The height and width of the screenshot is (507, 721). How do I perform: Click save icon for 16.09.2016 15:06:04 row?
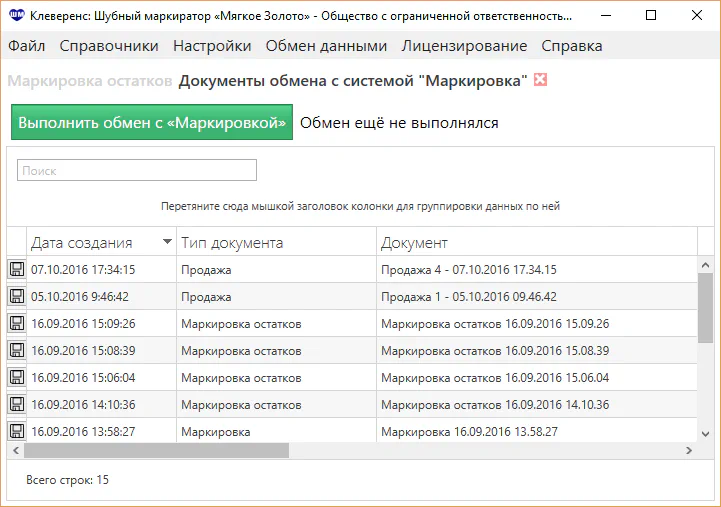coord(17,377)
